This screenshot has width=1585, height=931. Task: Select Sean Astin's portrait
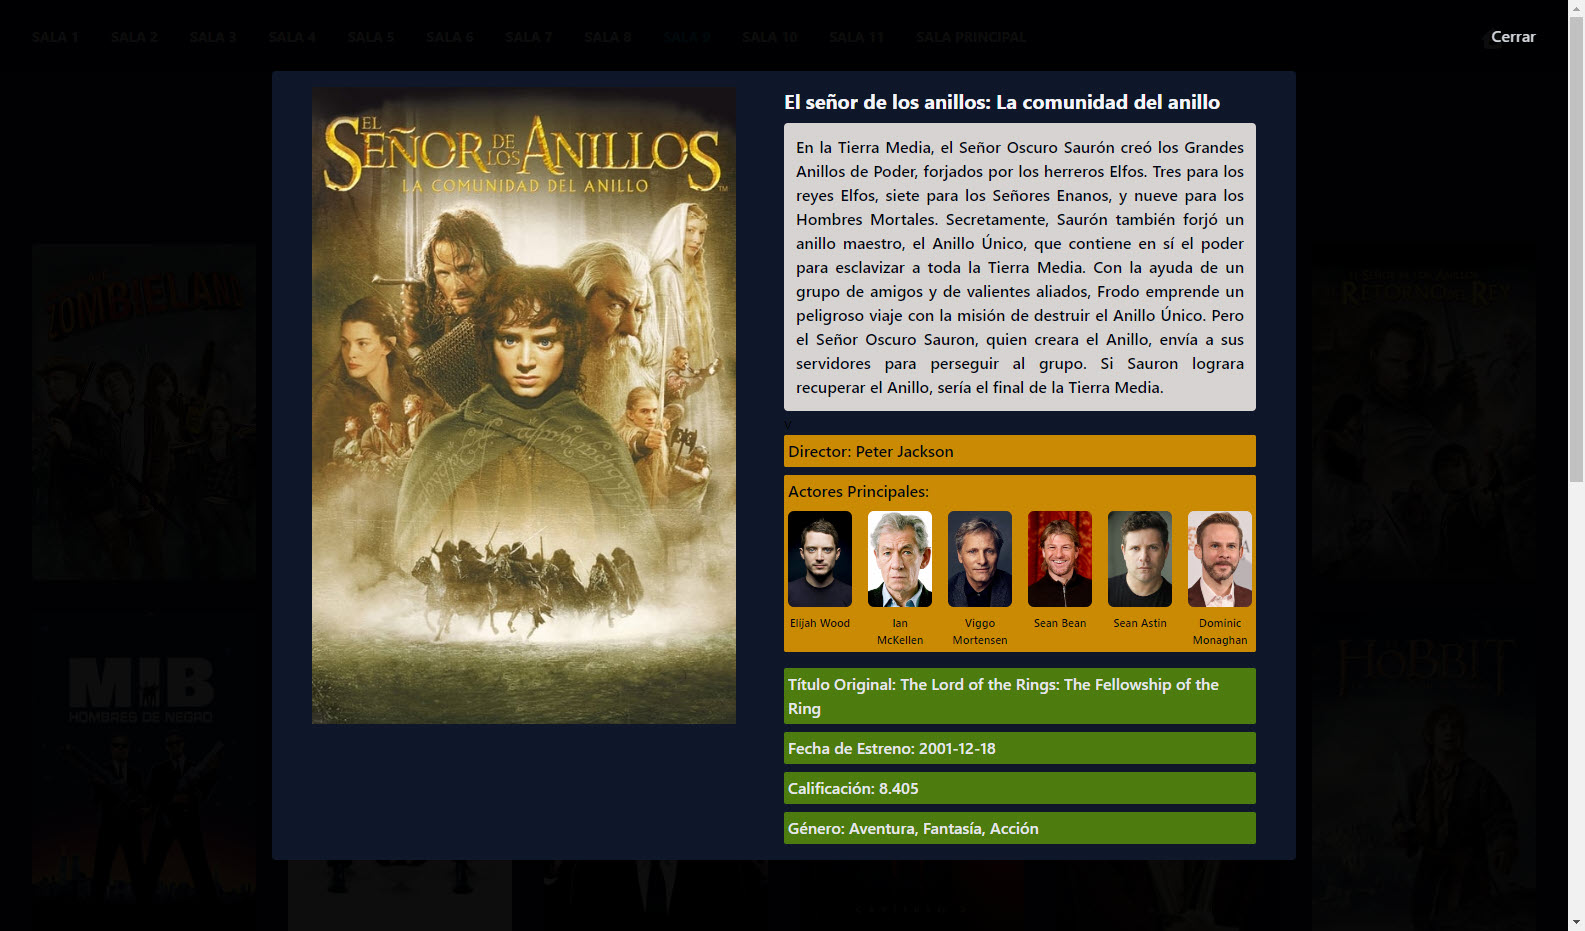[1139, 559]
